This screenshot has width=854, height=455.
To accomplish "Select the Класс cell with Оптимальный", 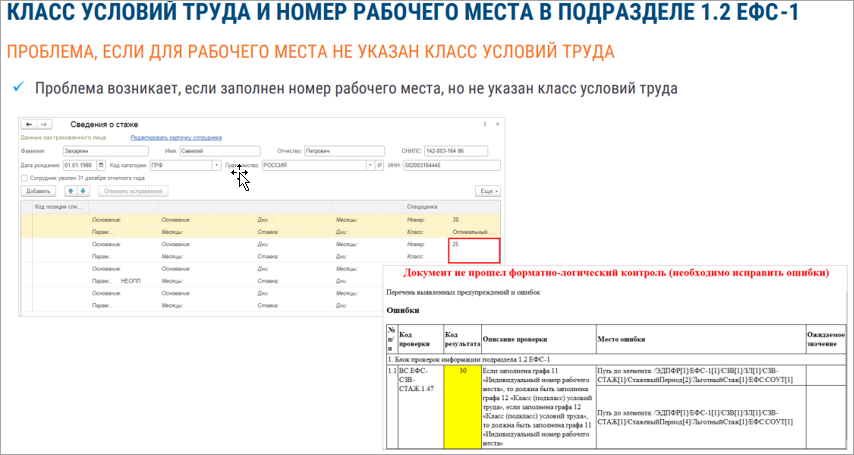I will point(474,232).
